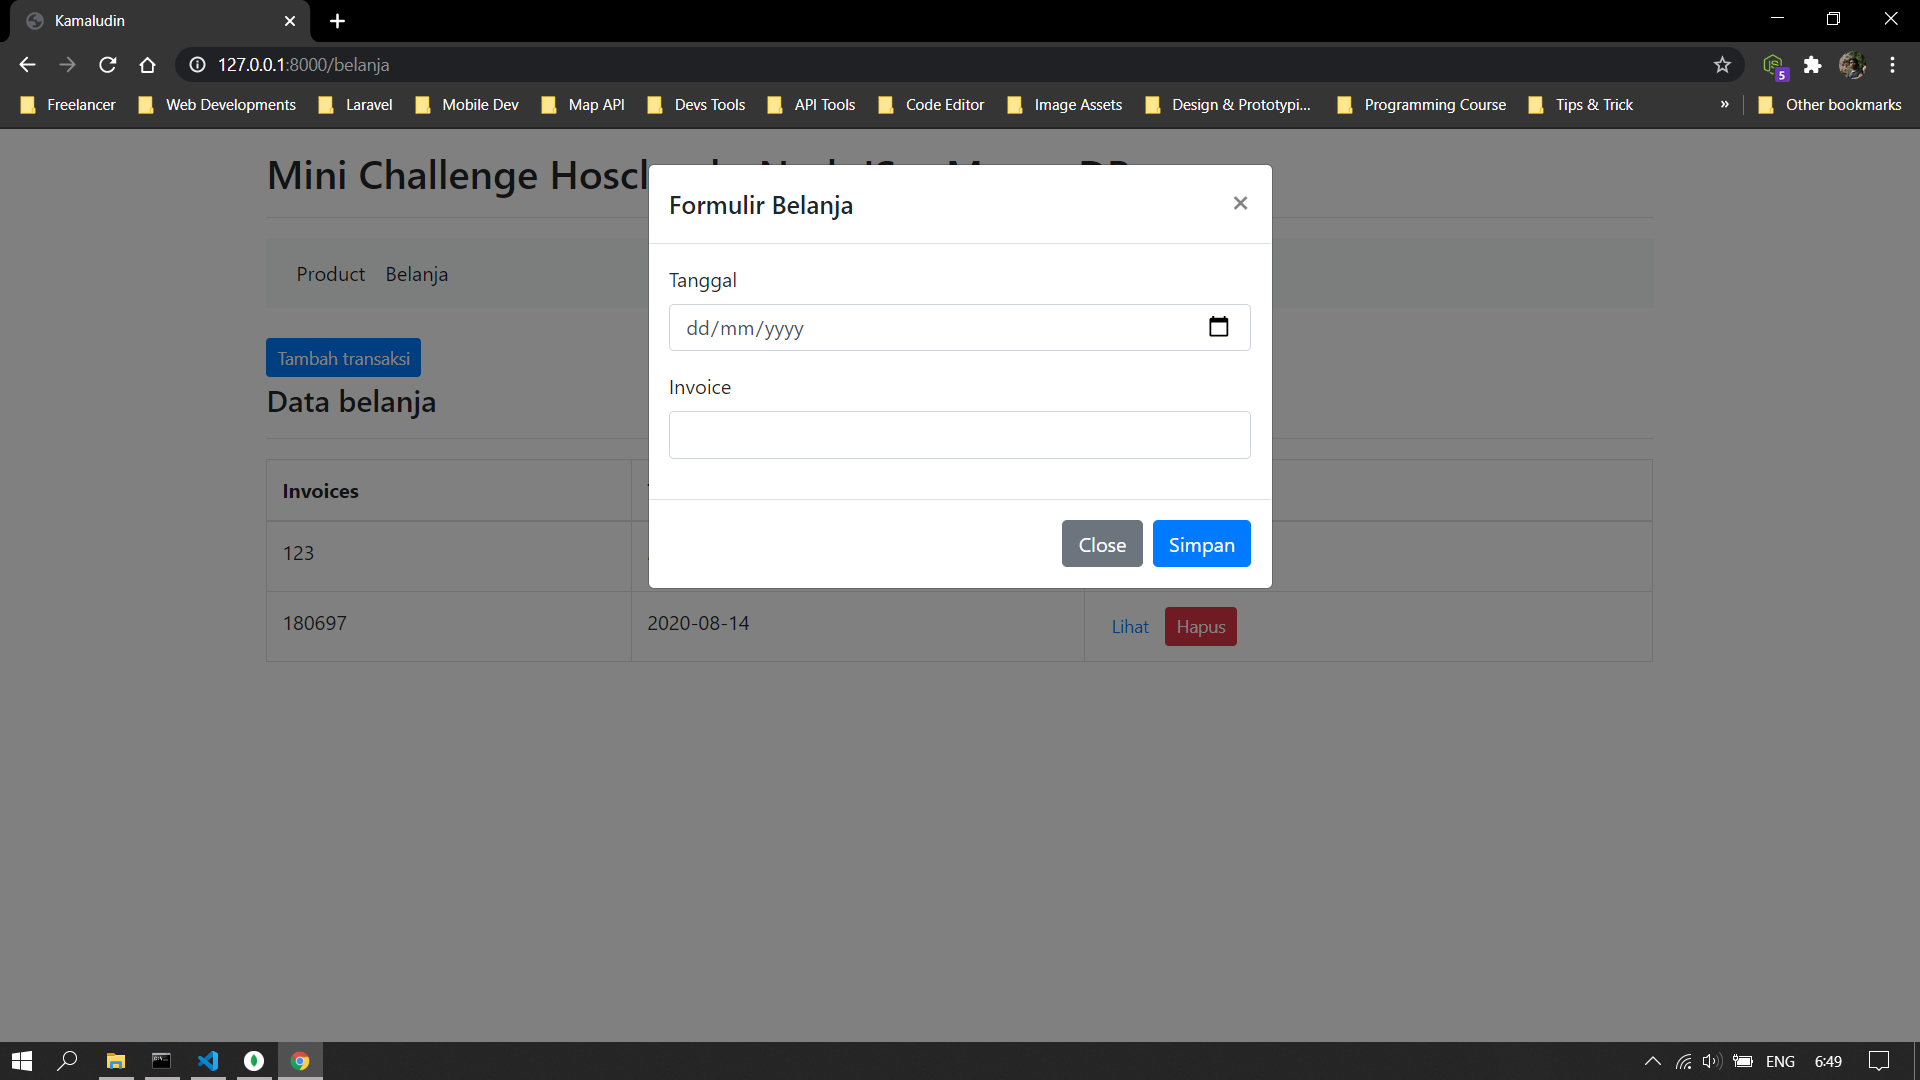Click the address bar URL
The image size is (1920, 1080).
pyautogui.click(x=303, y=65)
